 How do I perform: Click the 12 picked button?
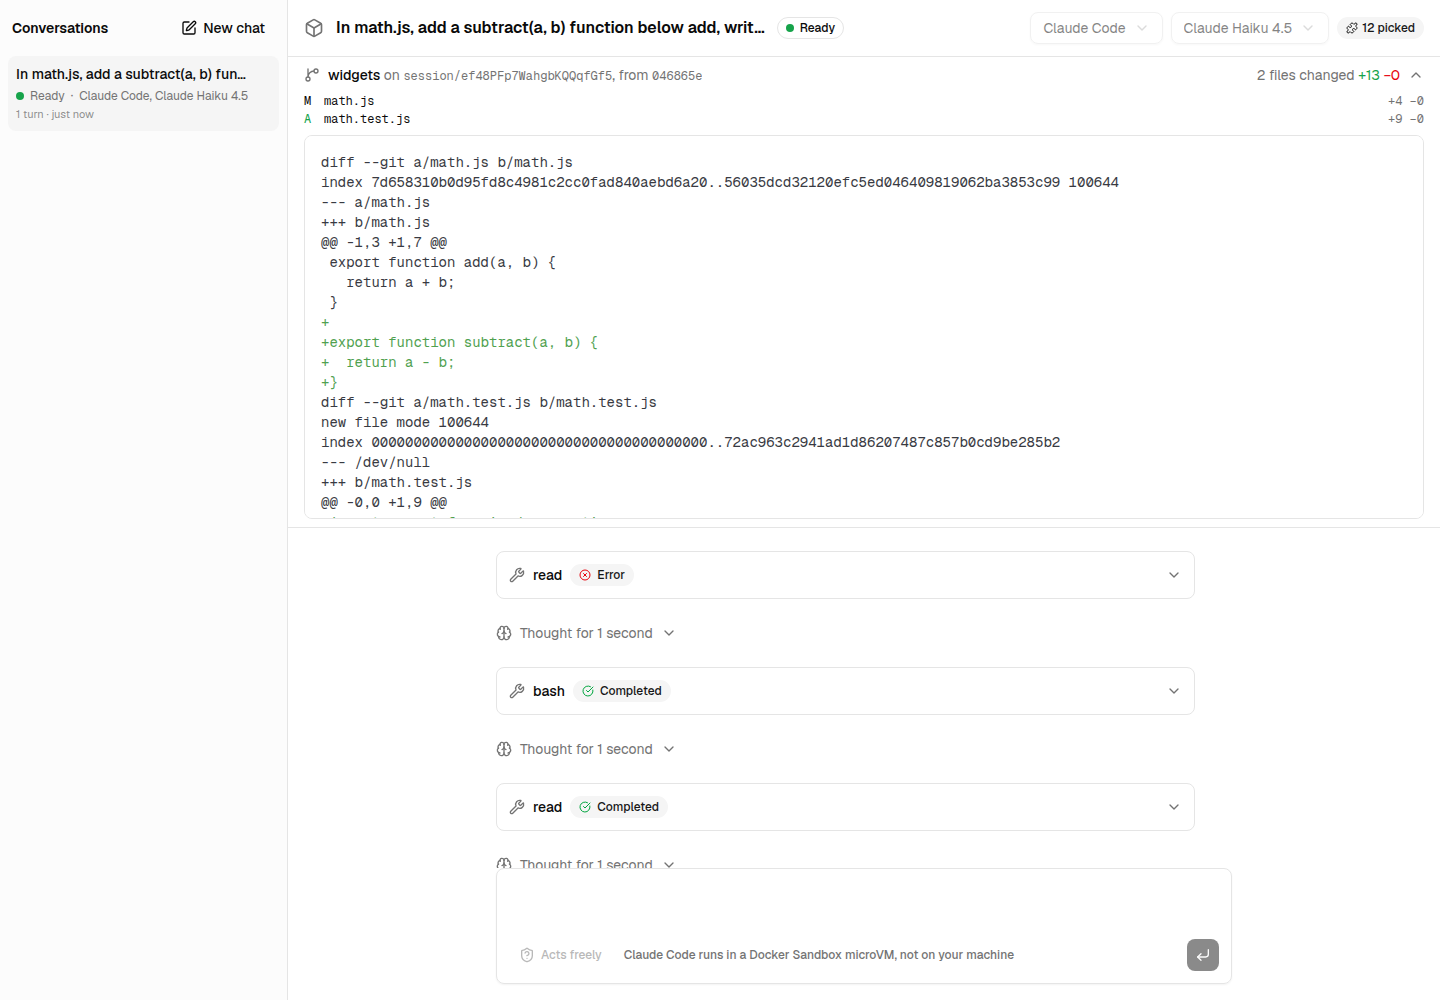pos(1380,28)
